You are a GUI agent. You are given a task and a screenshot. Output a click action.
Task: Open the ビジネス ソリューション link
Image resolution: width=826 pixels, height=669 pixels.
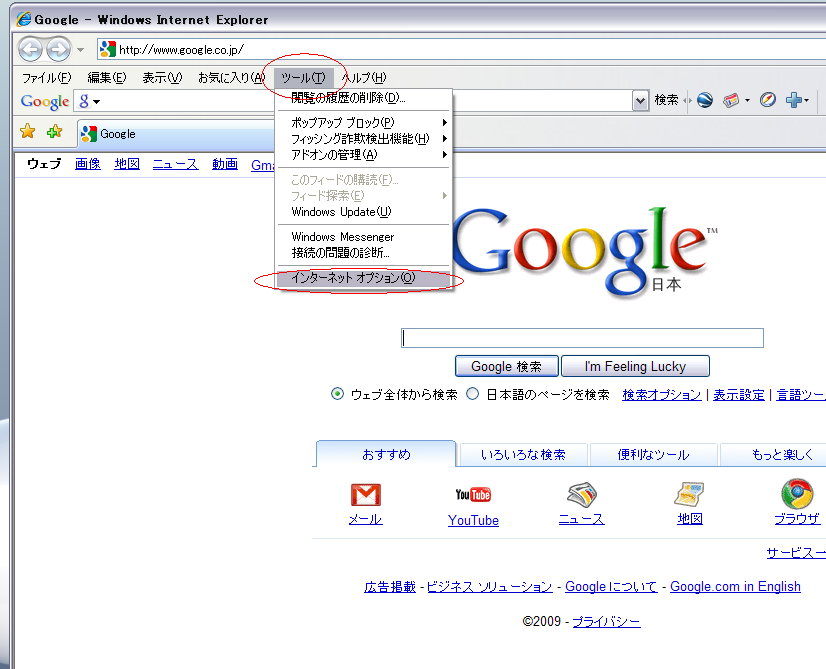(x=489, y=587)
